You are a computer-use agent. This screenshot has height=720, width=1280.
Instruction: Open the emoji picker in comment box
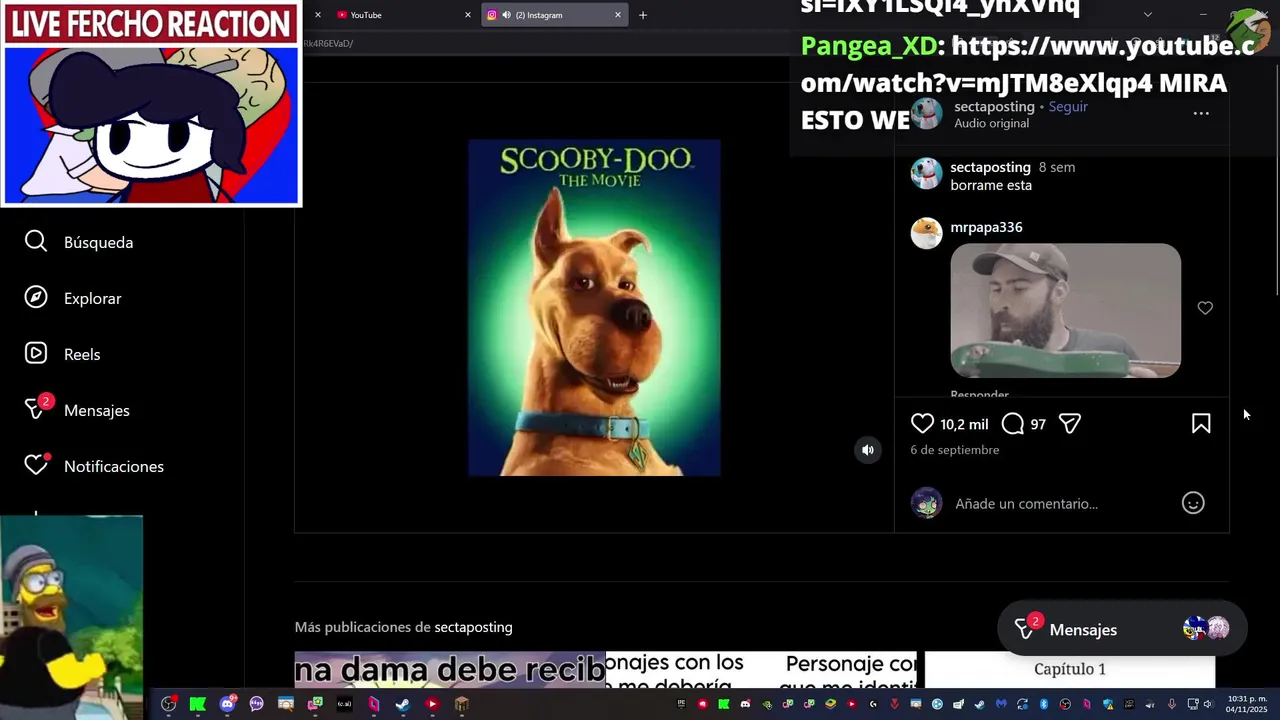coord(1193,503)
